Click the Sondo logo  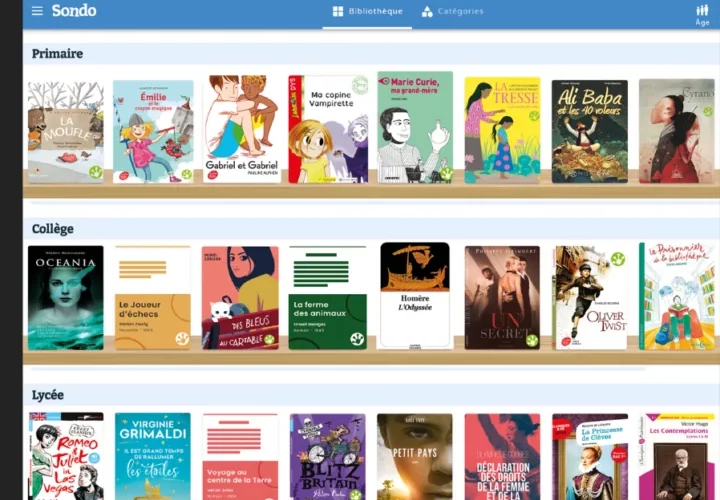click(x=74, y=11)
